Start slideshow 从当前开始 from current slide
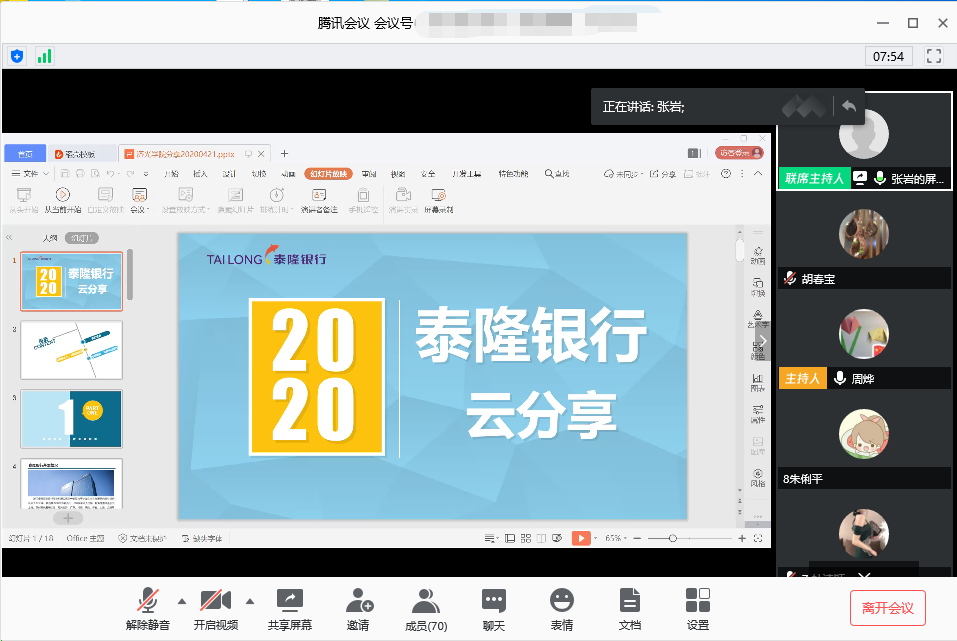957x641 pixels. pos(62,200)
